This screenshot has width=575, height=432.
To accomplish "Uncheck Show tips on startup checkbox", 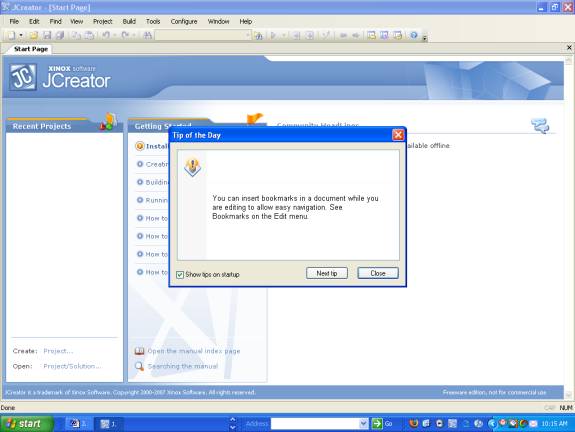I will pyautogui.click(x=180, y=275).
